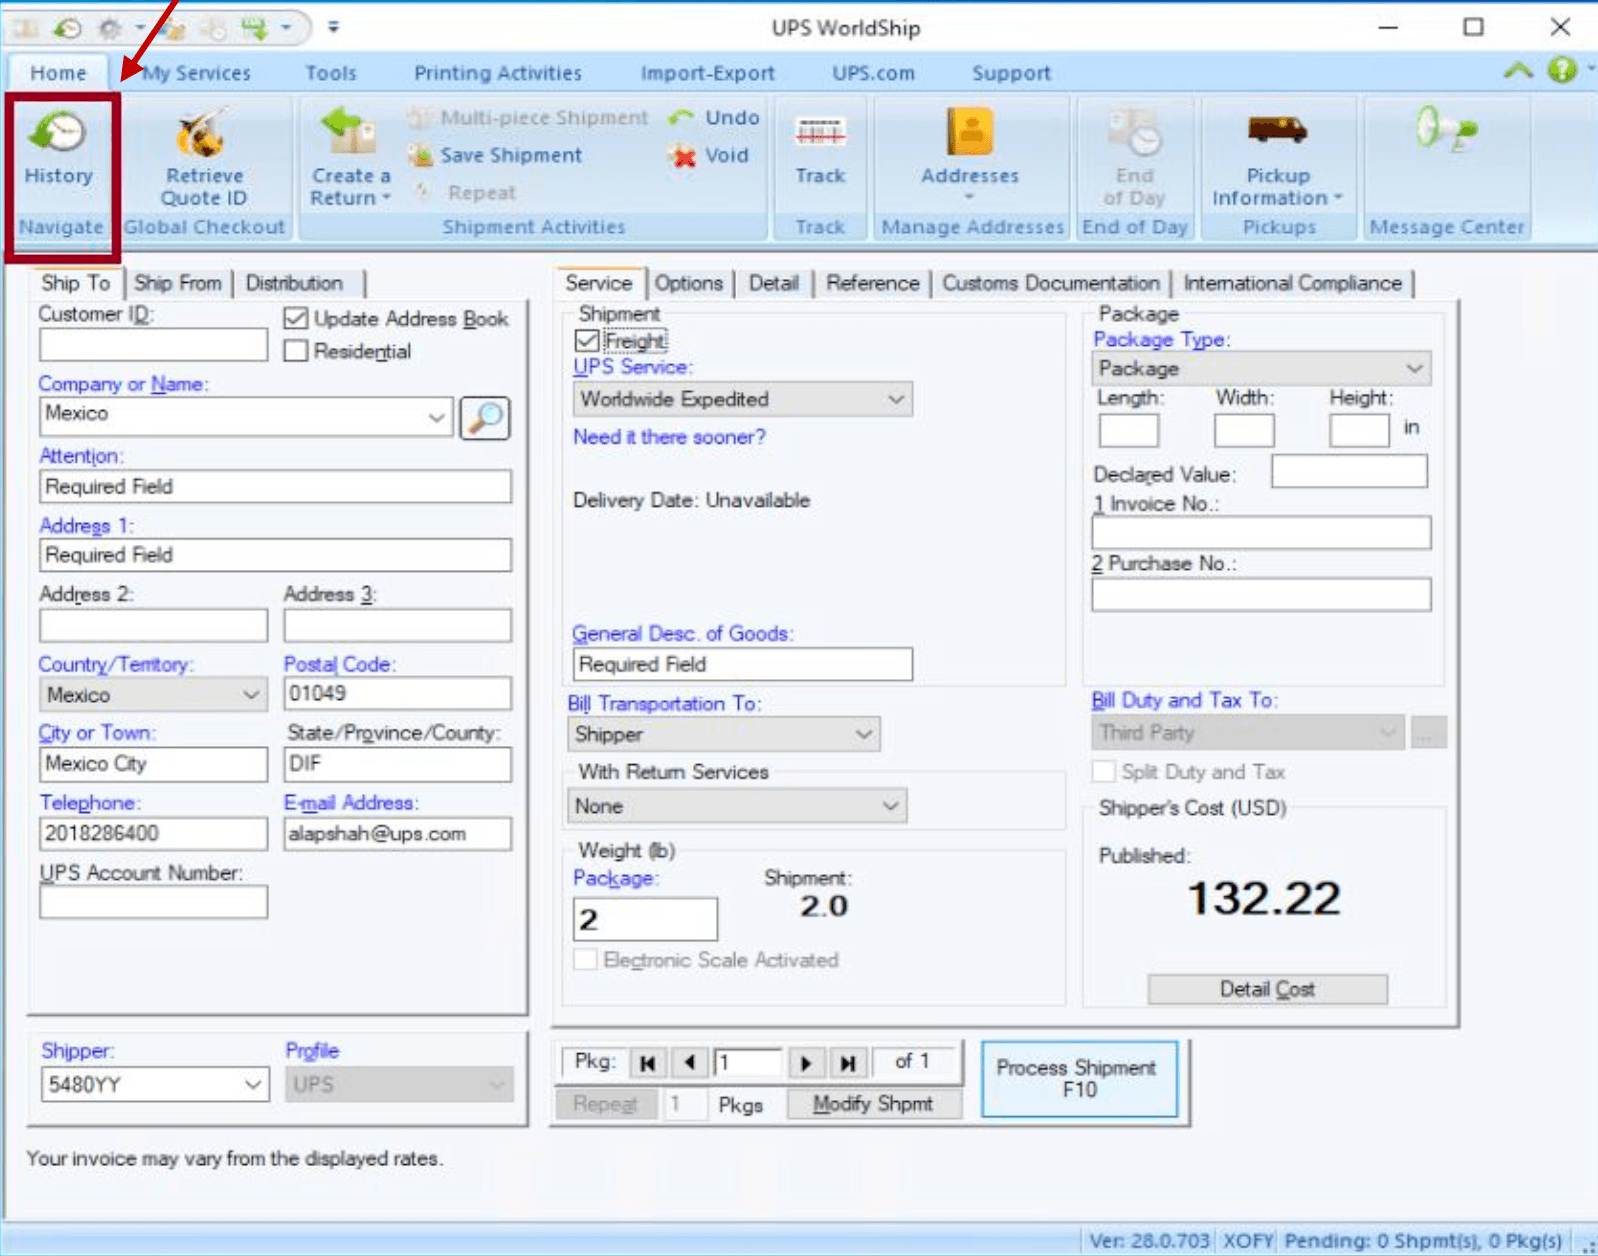Viewport: 1598px width, 1256px height.
Task: Uncheck the Freight checkbox
Action: pyautogui.click(x=587, y=341)
